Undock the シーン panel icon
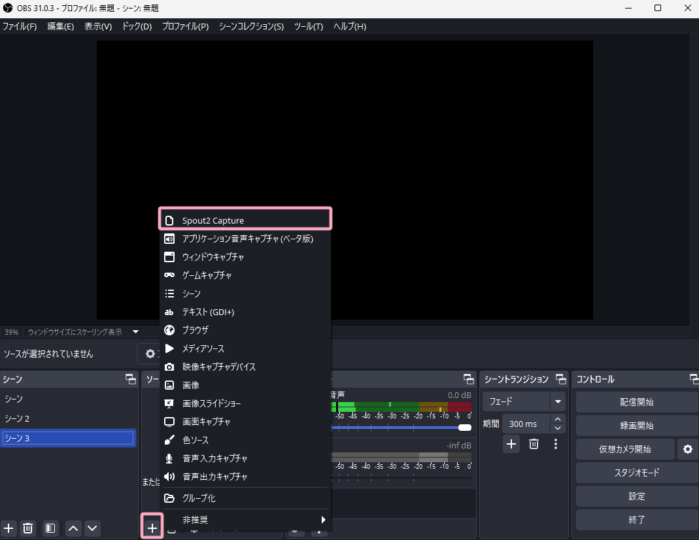699x540 pixels. (130, 379)
